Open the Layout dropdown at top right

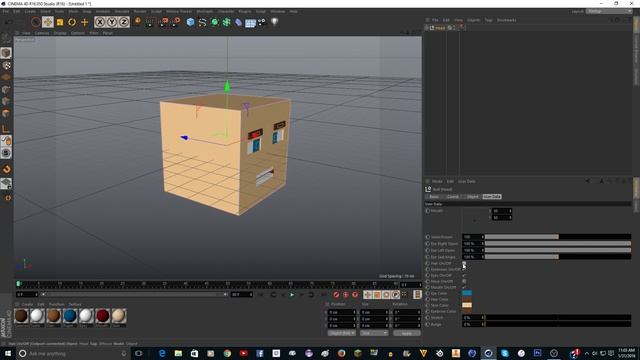tap(609, 11)
